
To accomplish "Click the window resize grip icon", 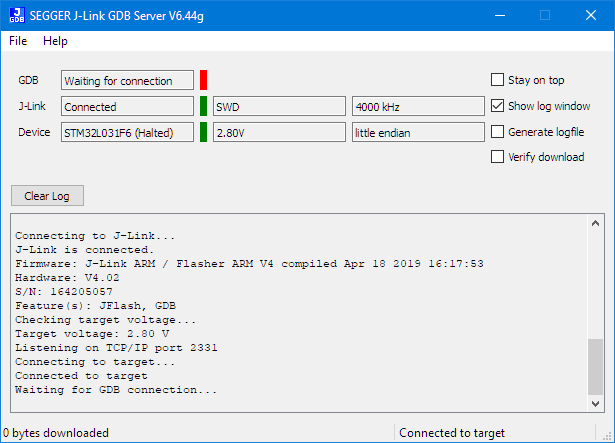I will tap(608, 436).
